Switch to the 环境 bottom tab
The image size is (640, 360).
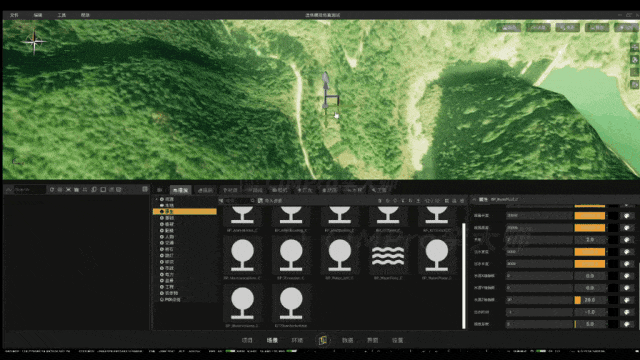297,340
